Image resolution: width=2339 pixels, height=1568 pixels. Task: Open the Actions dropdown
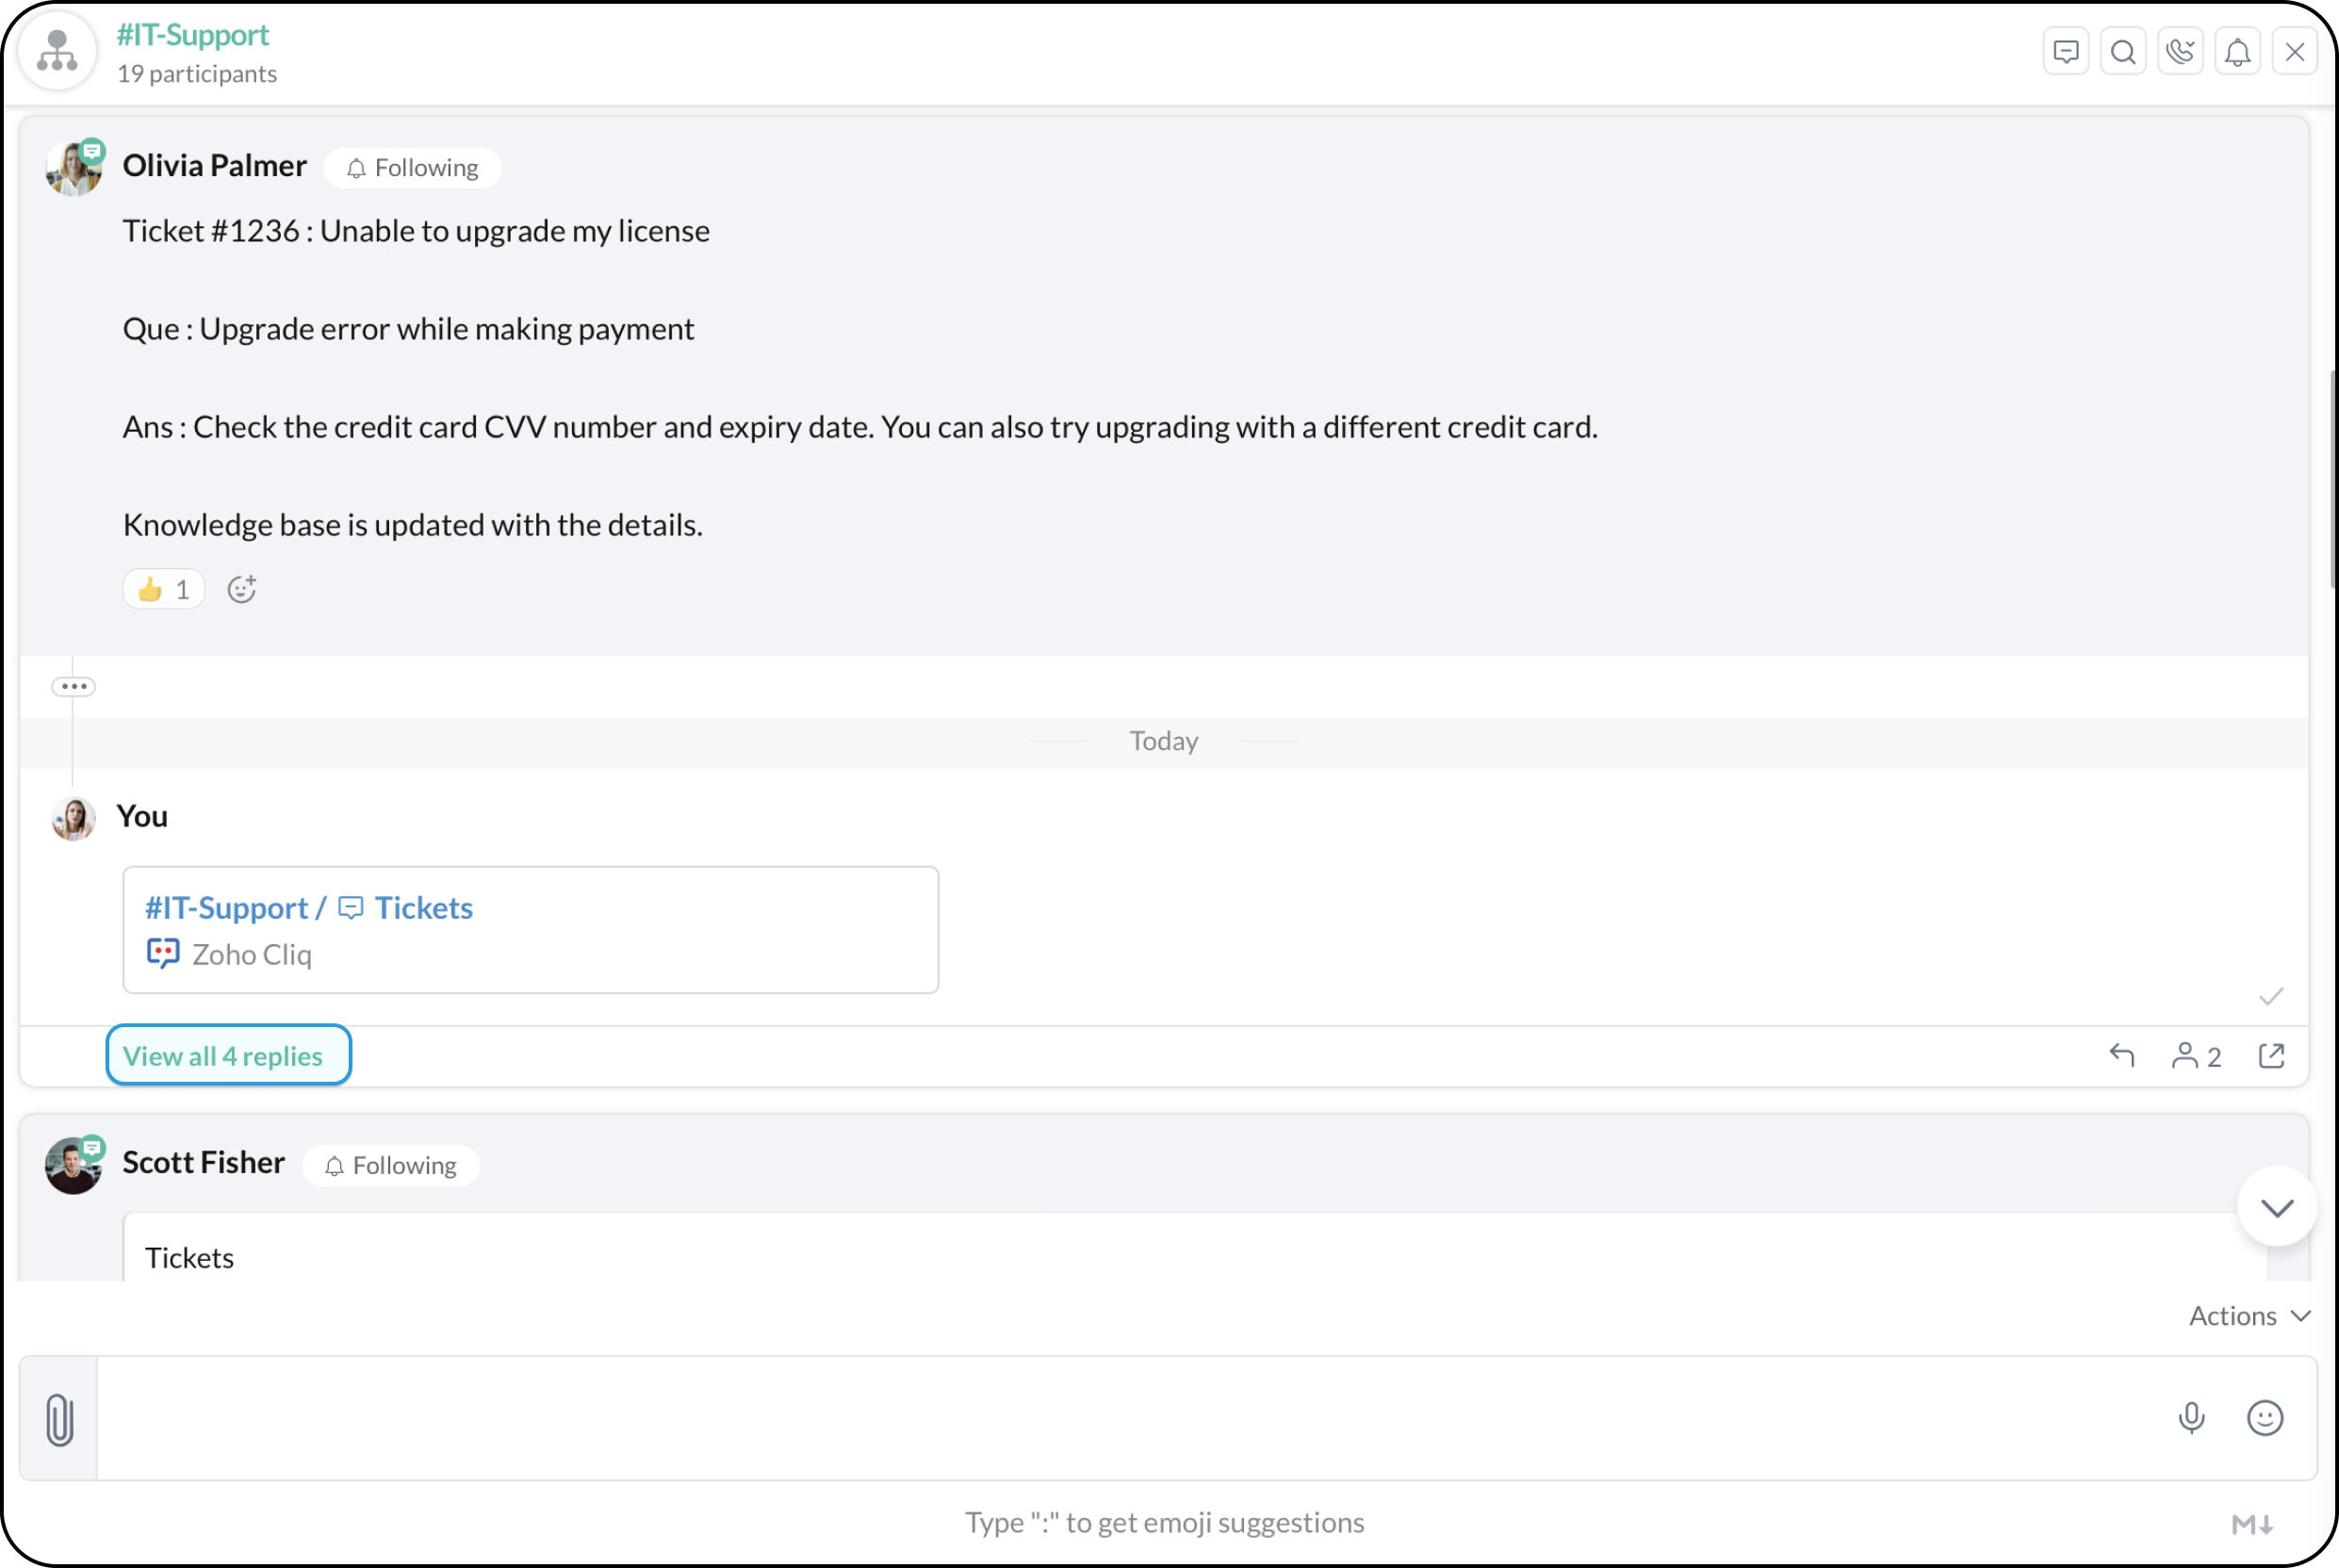coord(2248,1315)
